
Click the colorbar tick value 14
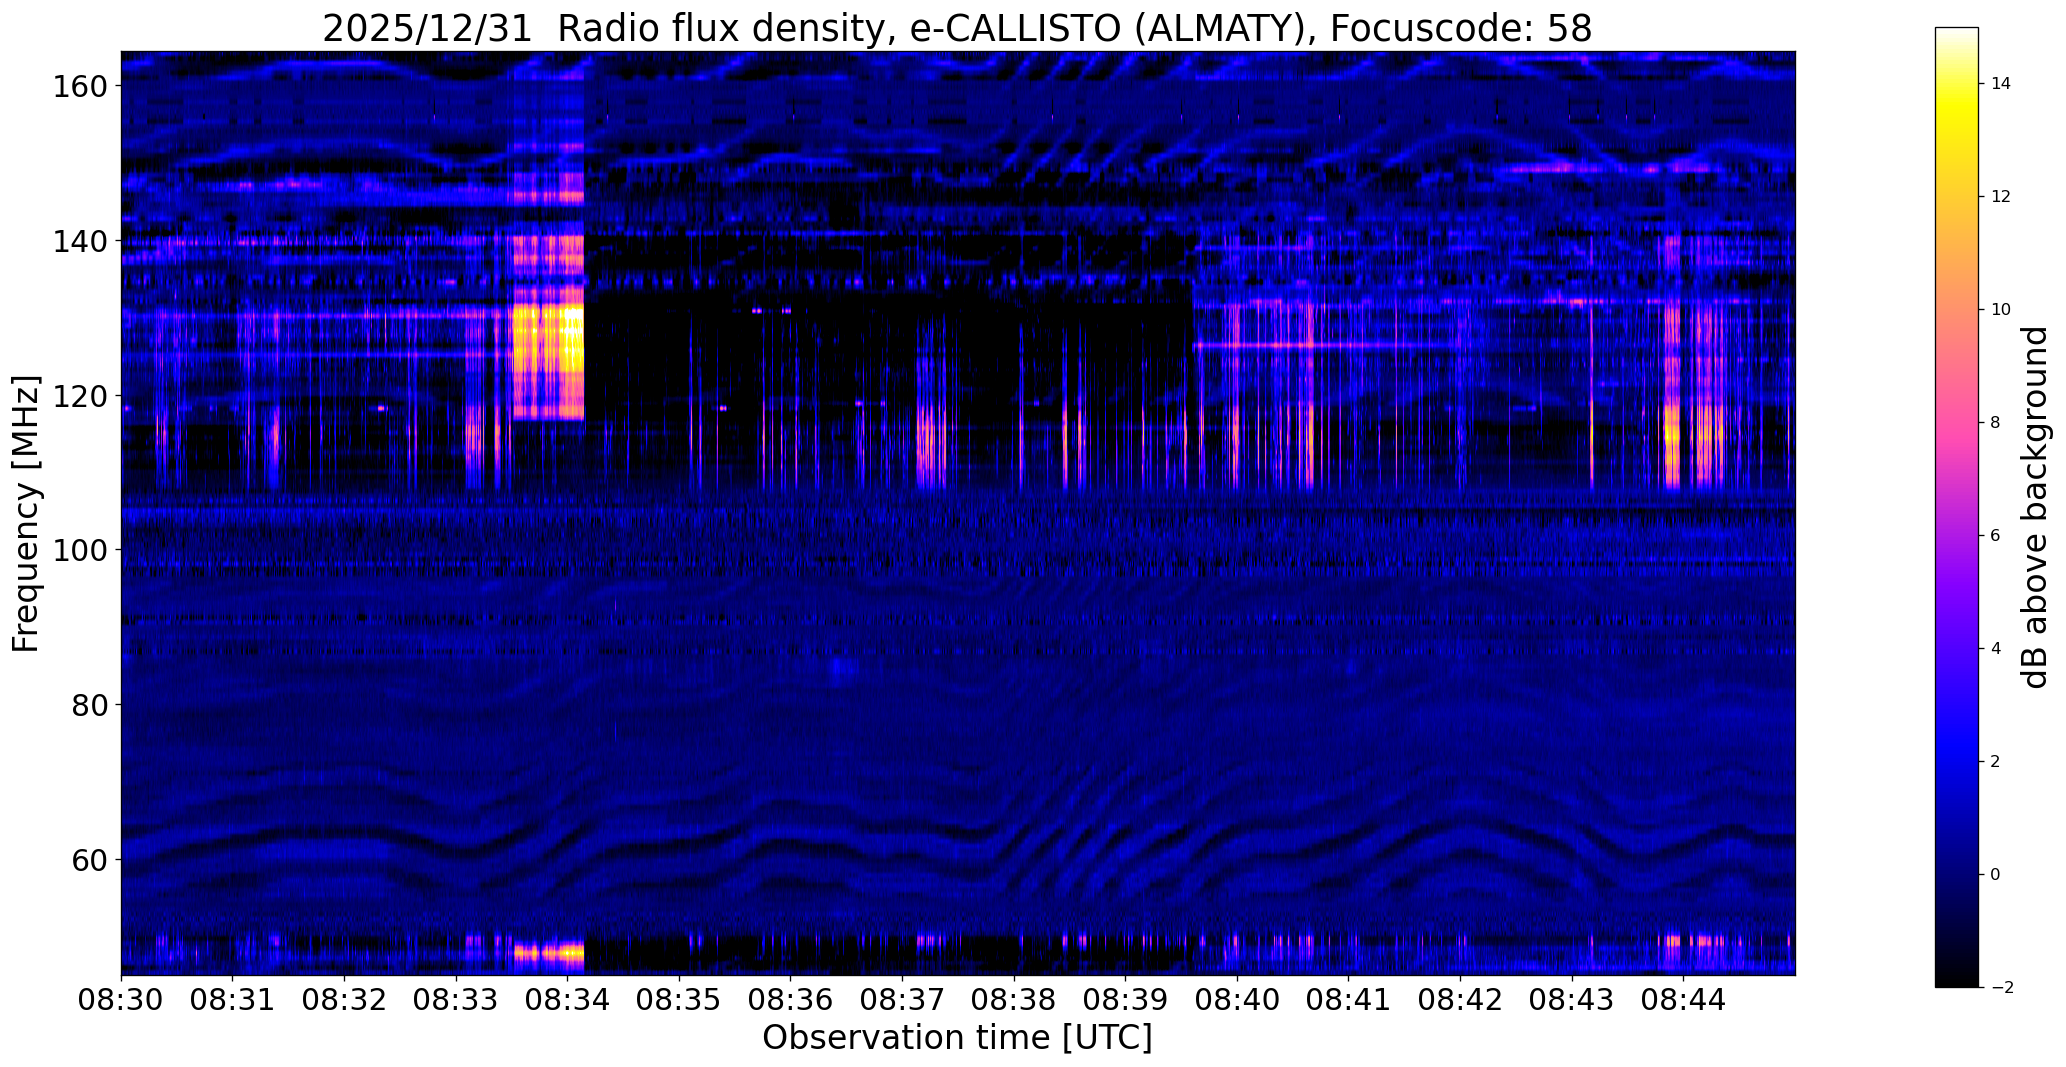point(2001,84)
